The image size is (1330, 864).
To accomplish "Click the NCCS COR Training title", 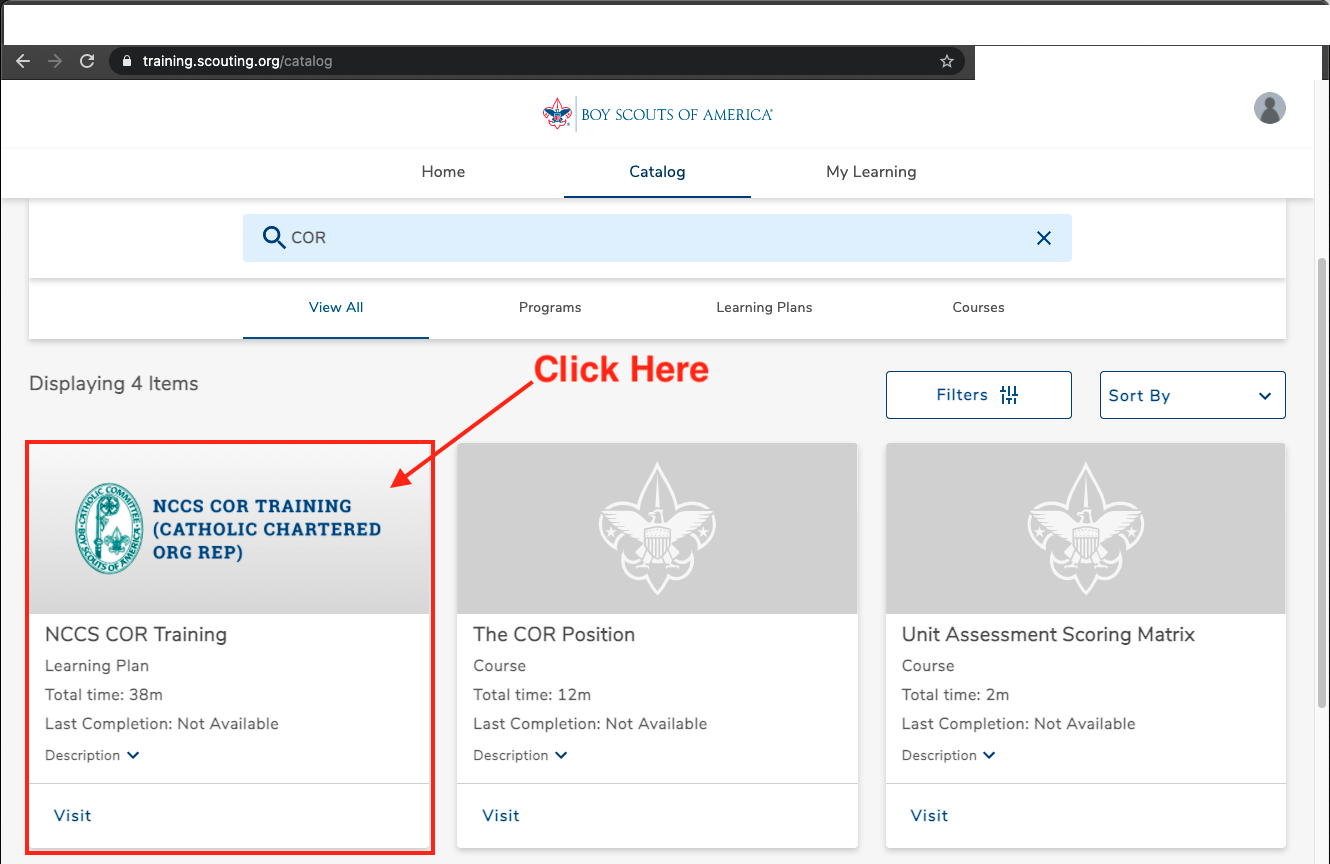I will tap(136, 635).
